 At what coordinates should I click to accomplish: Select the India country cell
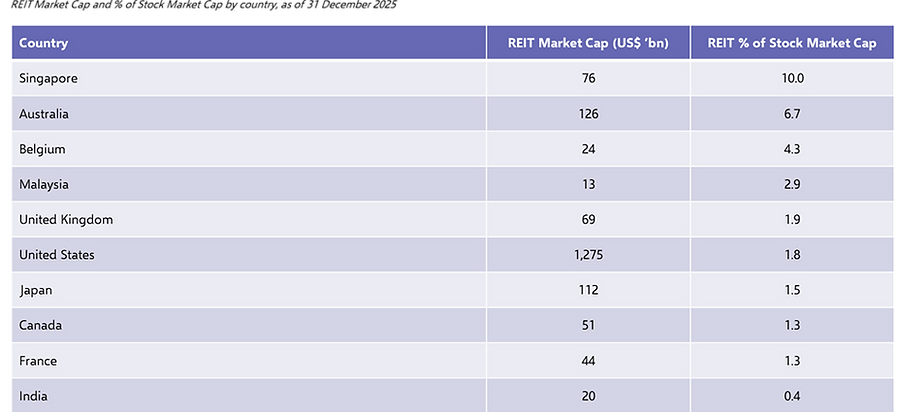(x=249, y=395)
